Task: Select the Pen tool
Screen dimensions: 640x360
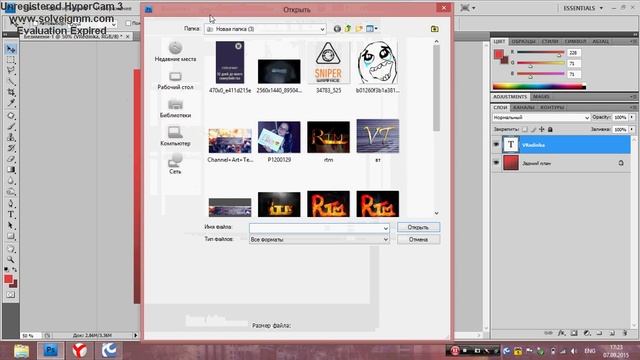Action: [x=11, y=204]
